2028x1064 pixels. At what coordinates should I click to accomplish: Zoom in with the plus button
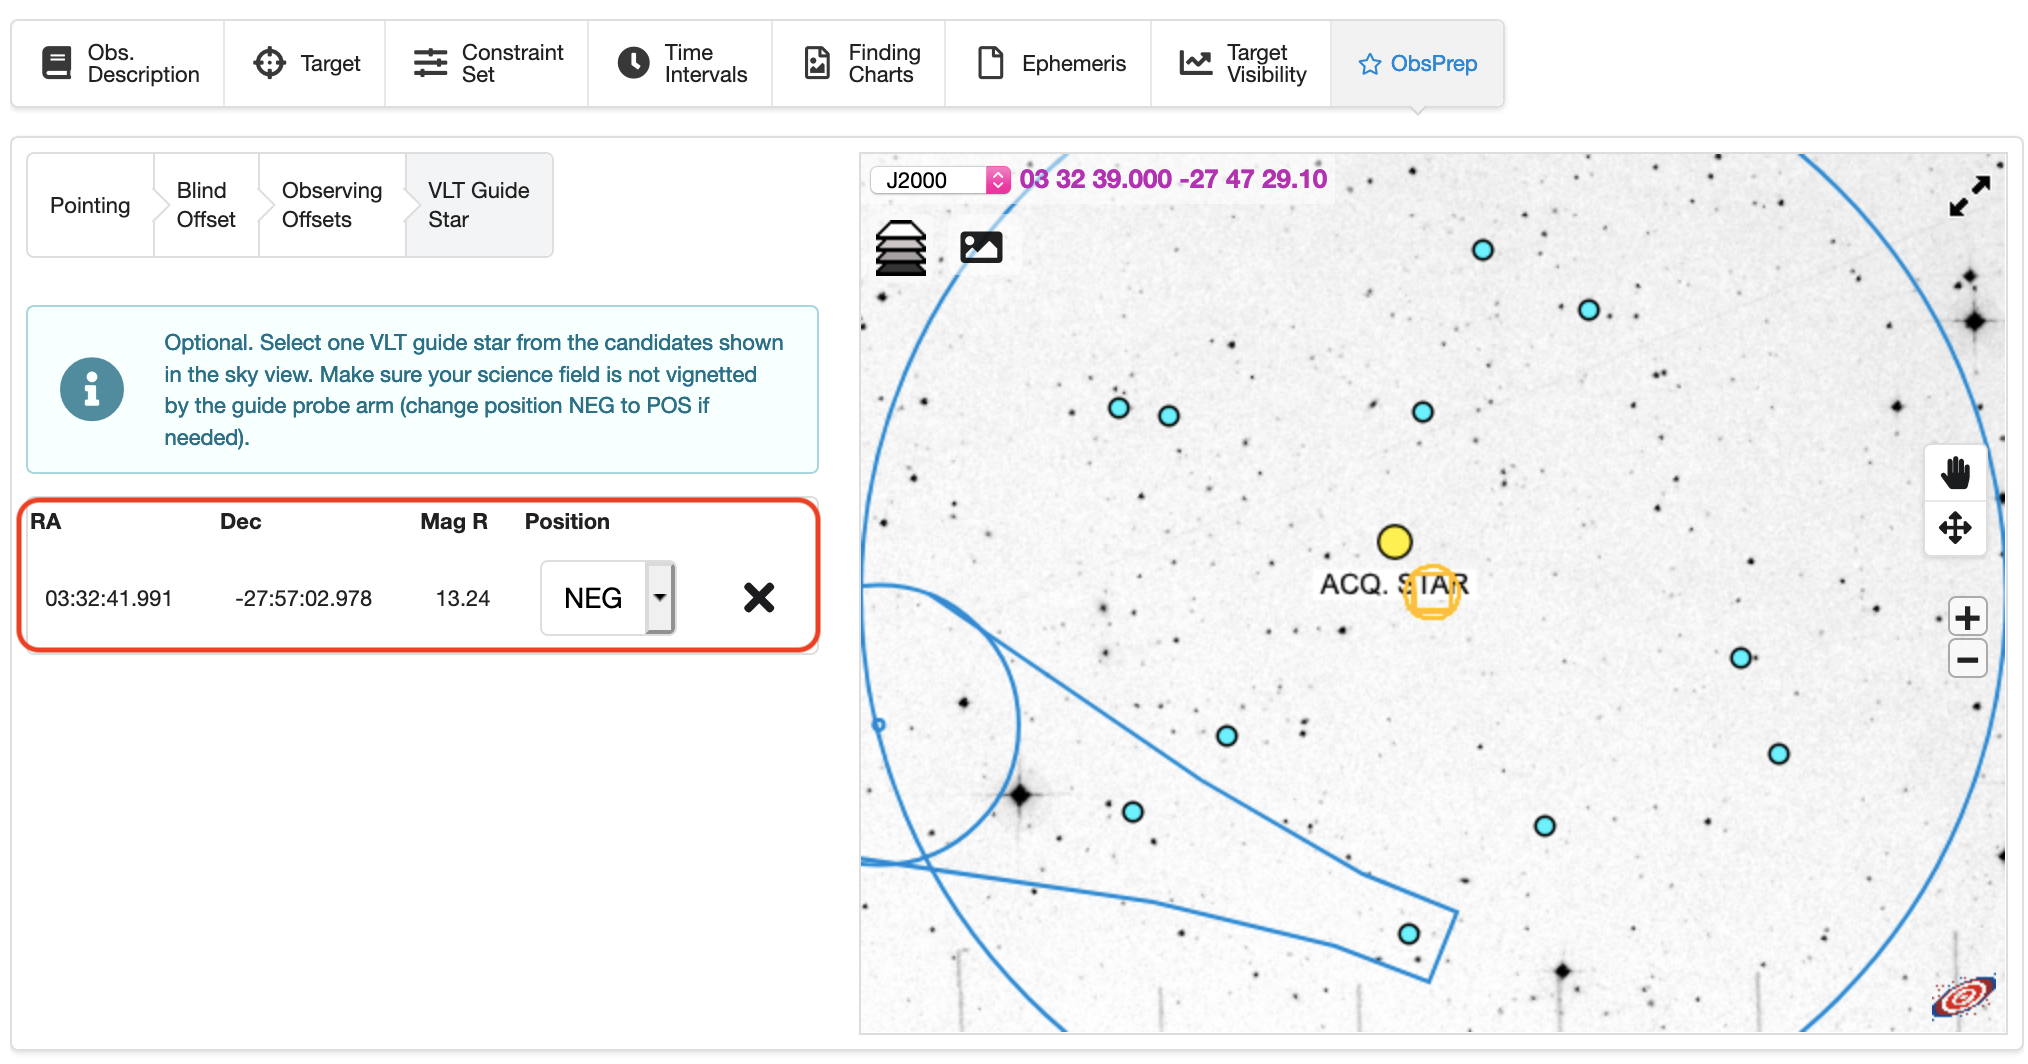coord(1967,617)
